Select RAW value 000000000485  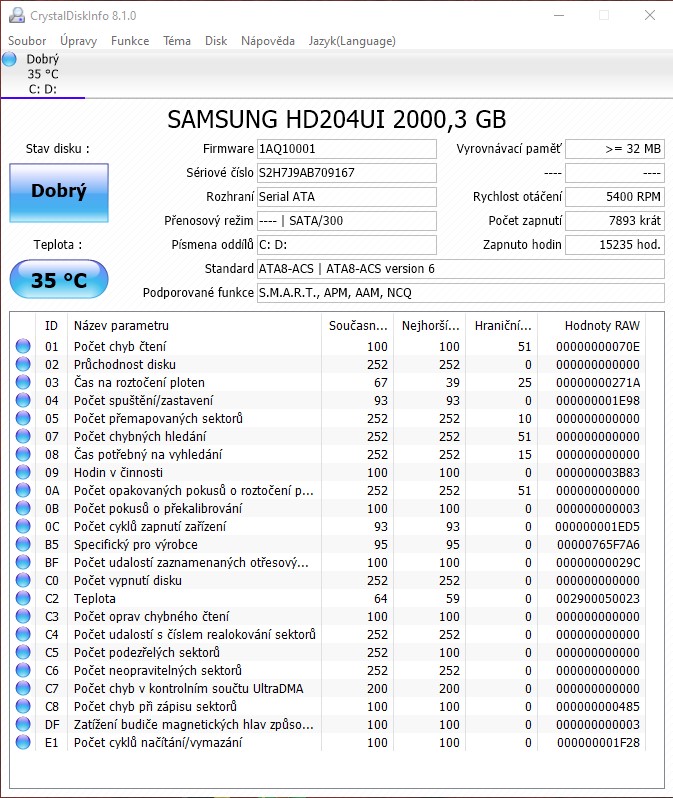[598, 706]
